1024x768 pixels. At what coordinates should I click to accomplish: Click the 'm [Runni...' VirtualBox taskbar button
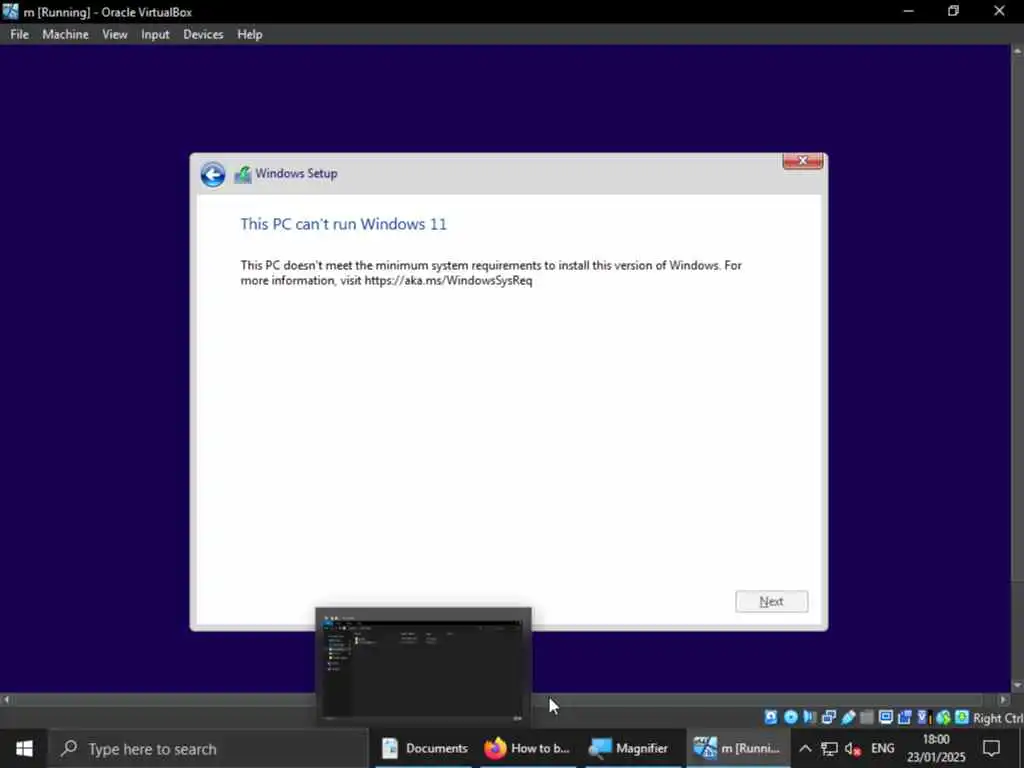737,748
